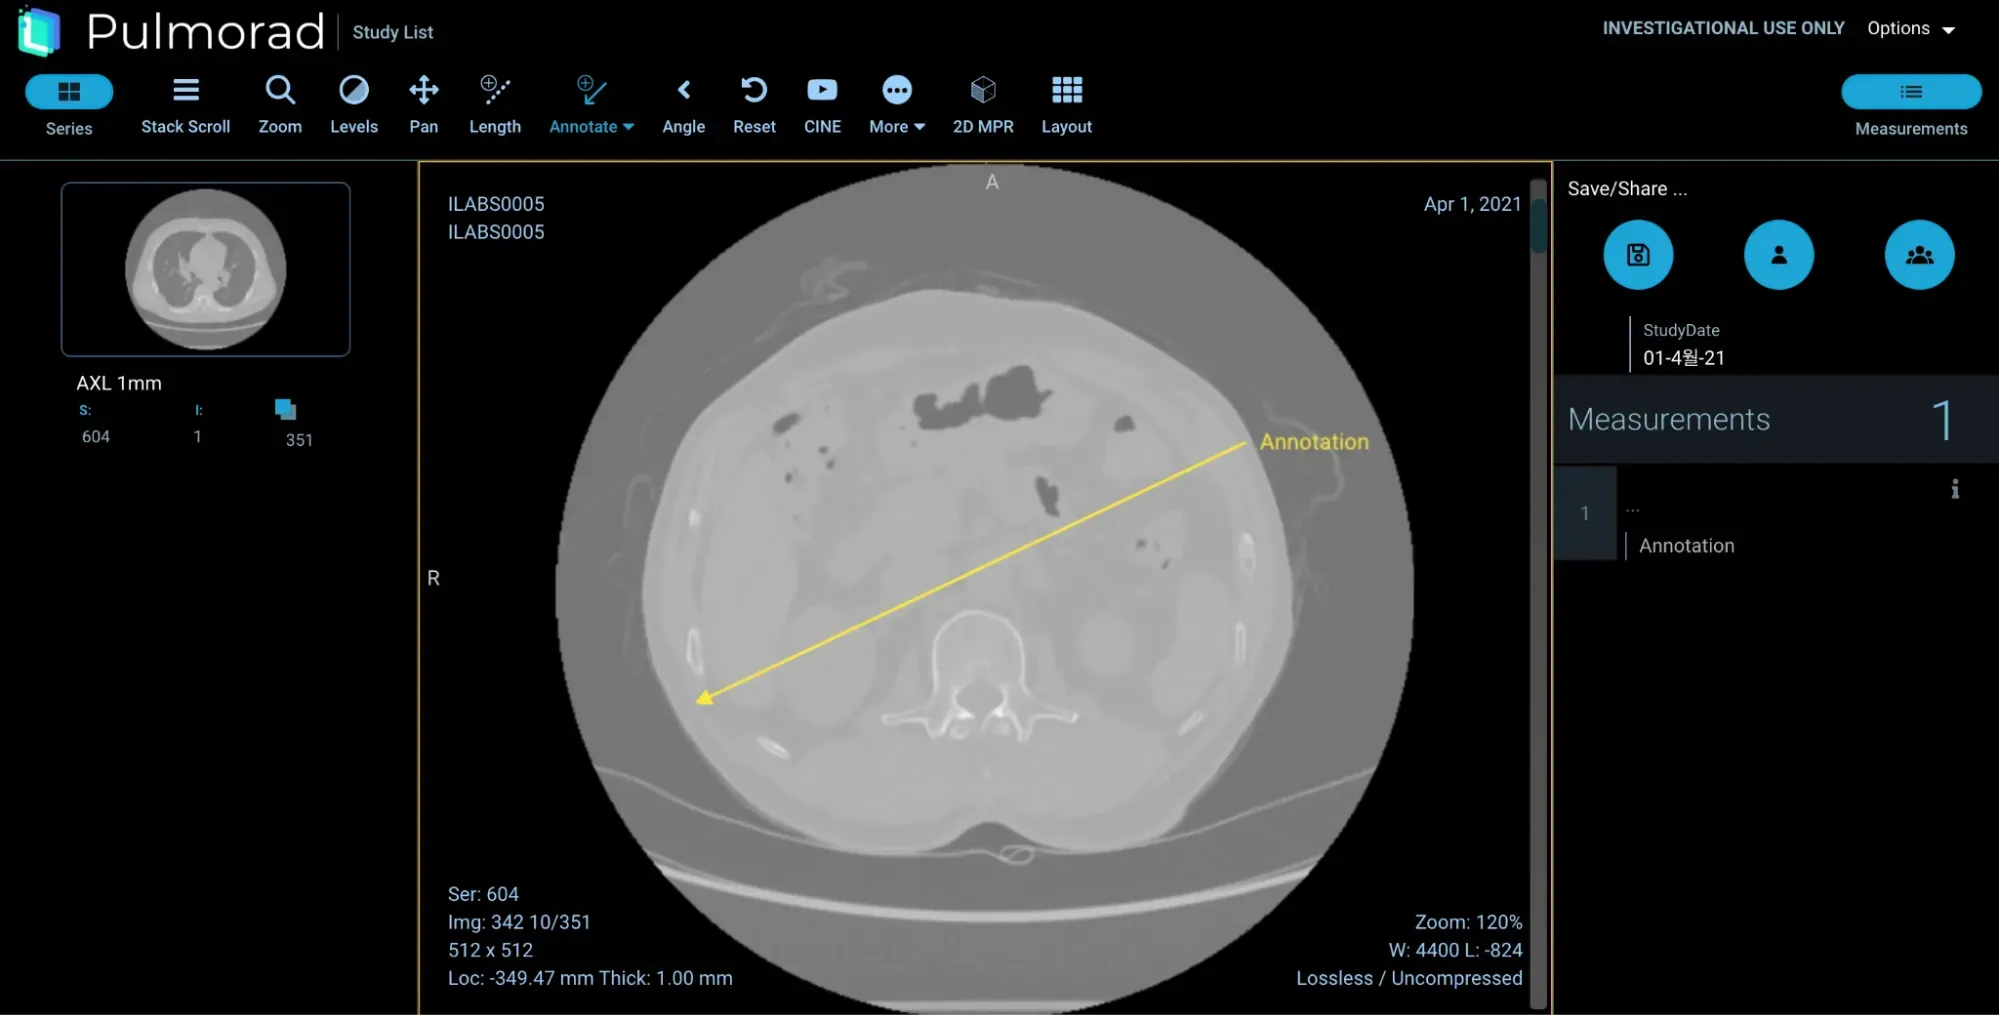Activate the Zoom magnifier tool
The width and height of the screenshot is (1999, 1016).
point(280,104)
